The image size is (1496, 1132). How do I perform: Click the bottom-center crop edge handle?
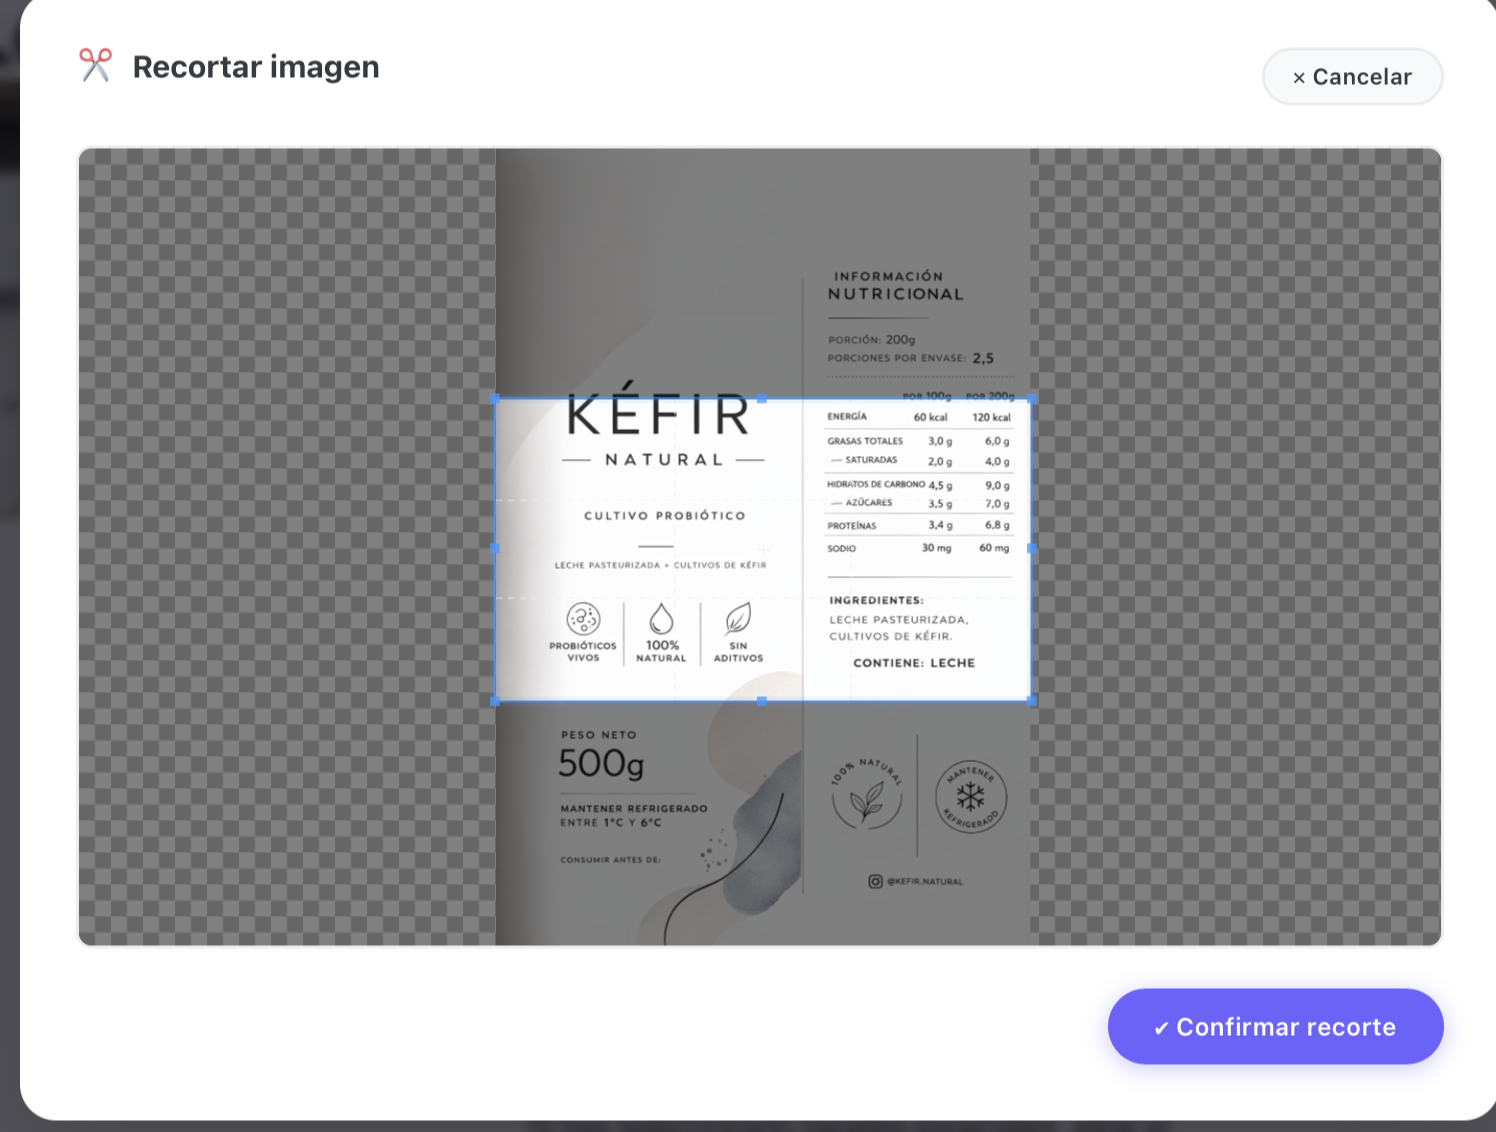[x=762, y=701]
